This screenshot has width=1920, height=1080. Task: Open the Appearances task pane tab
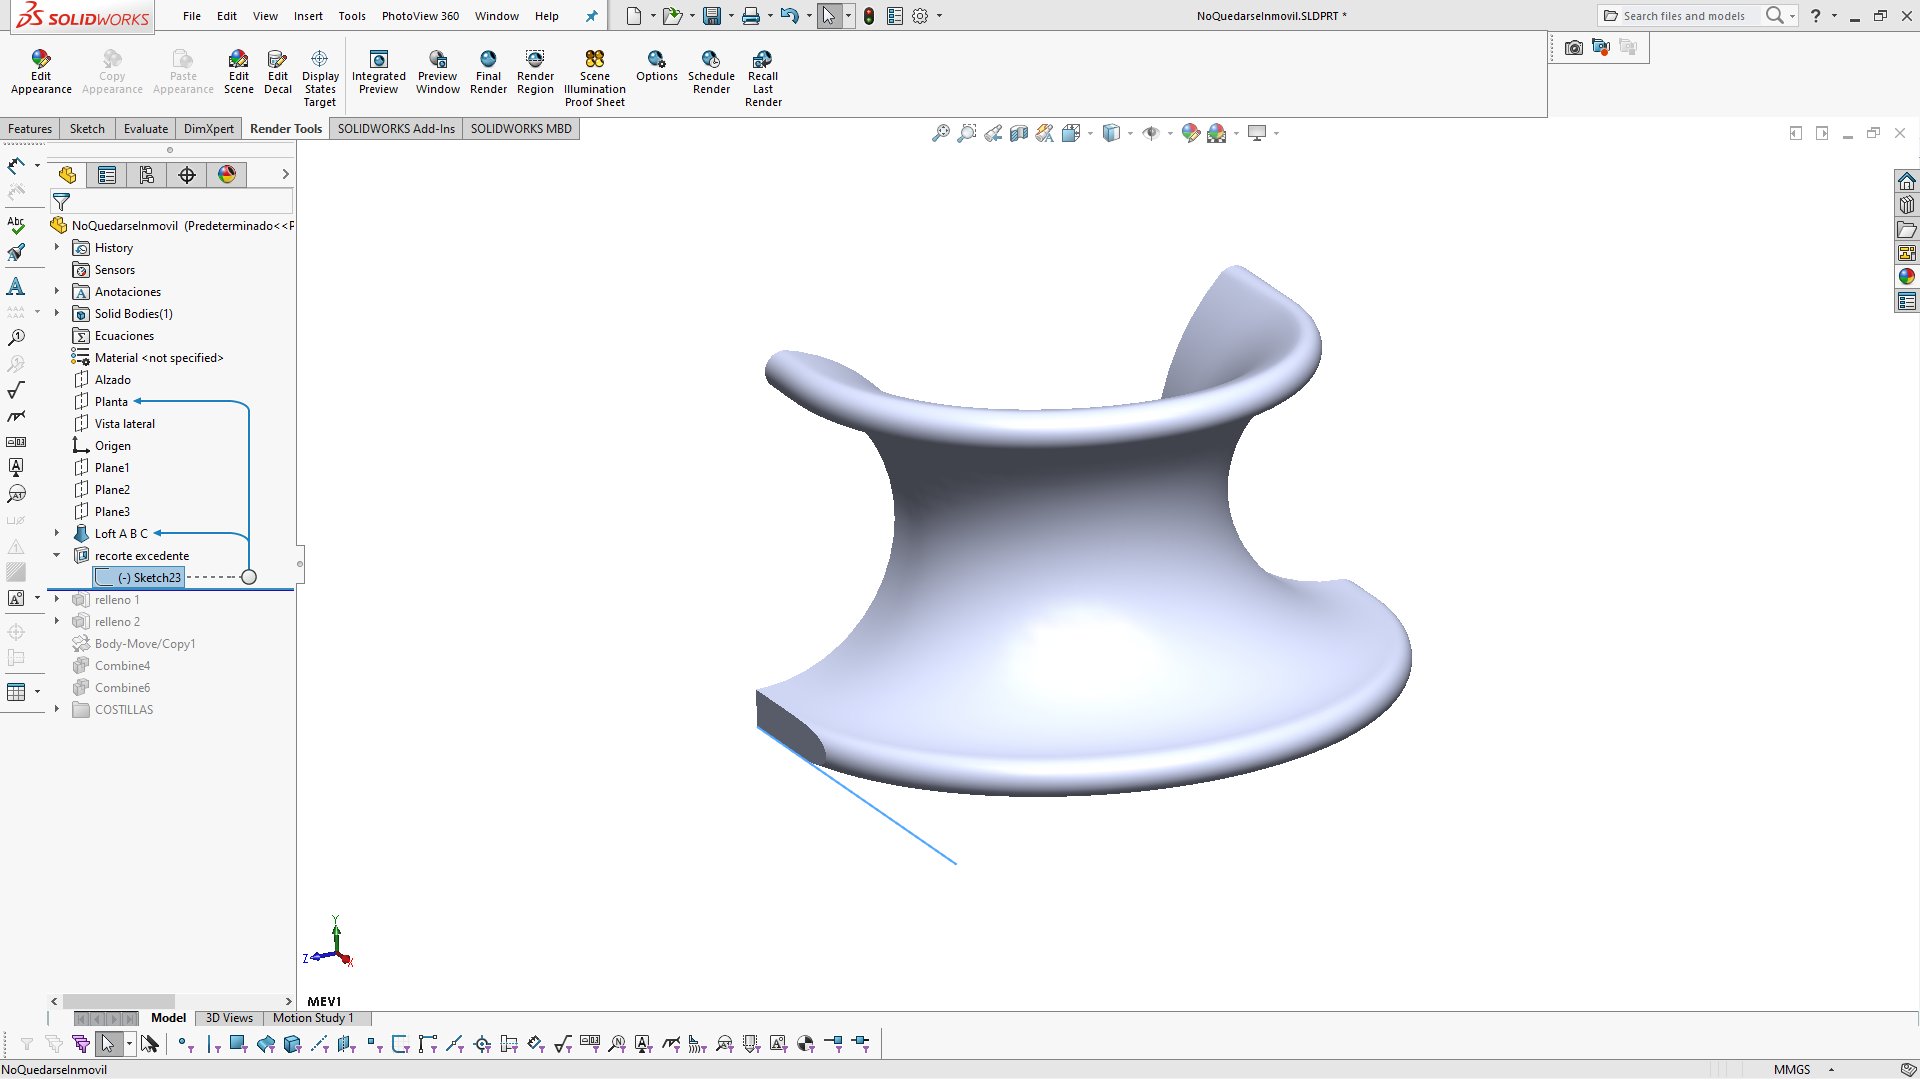1907,277
